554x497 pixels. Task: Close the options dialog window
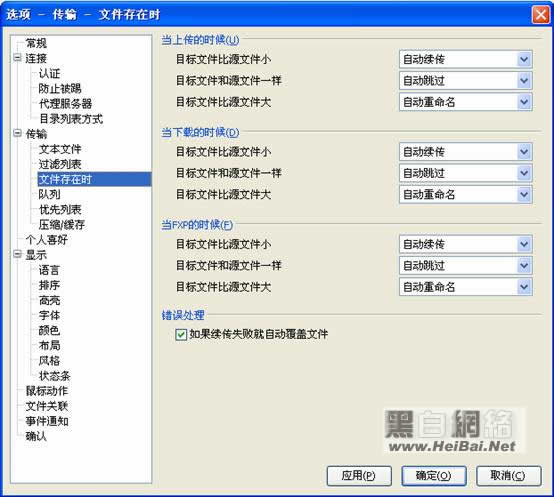click(541, 15)
